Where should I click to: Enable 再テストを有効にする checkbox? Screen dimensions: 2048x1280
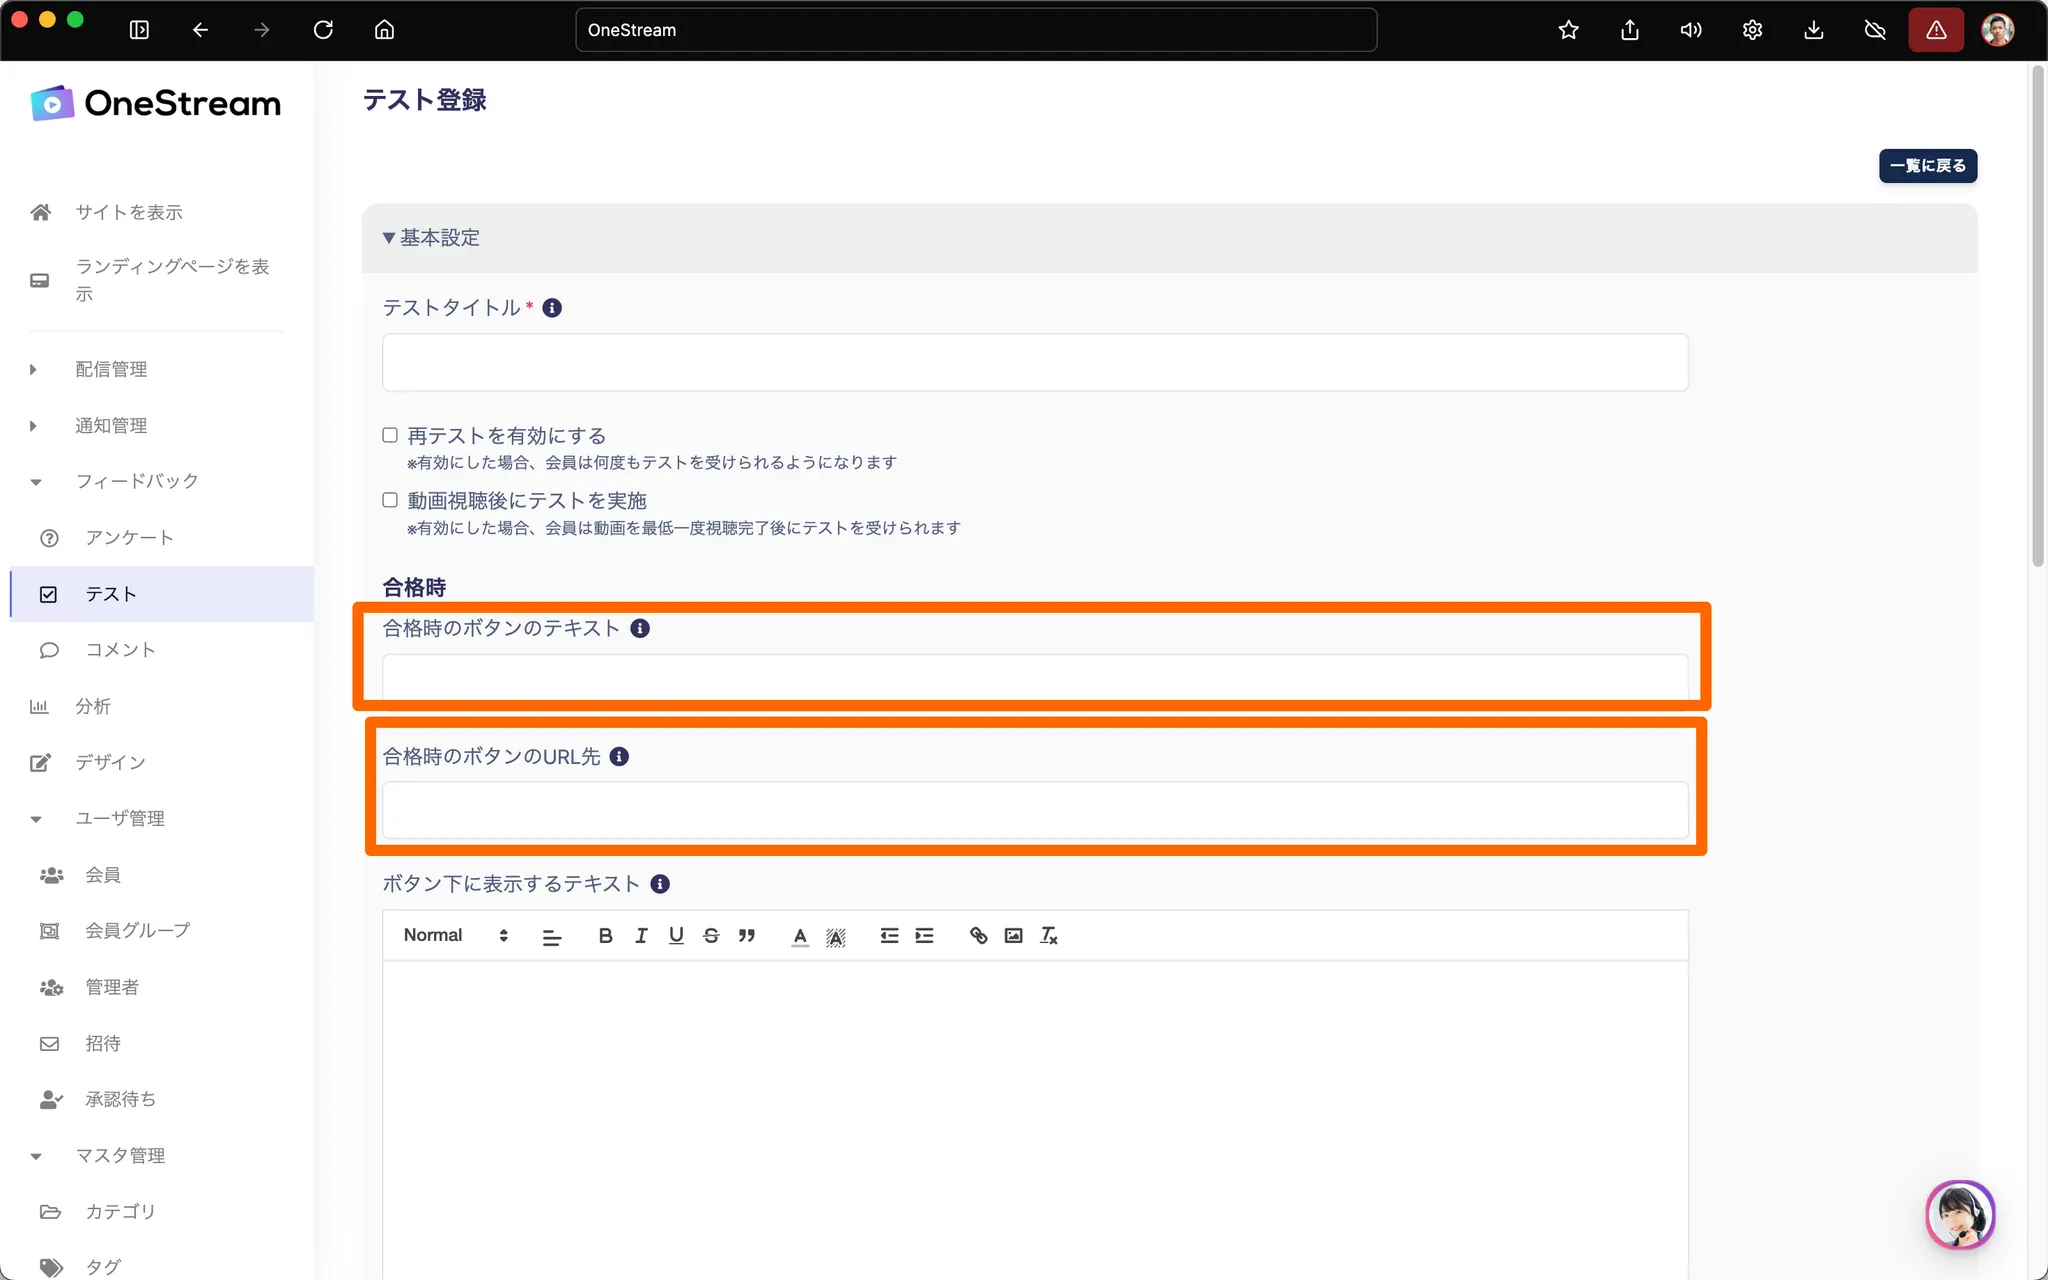click(x=390, y=435)
